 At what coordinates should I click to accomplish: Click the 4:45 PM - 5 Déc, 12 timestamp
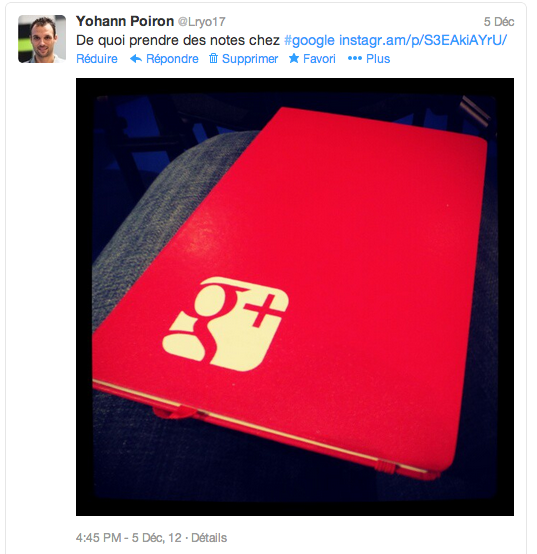click(129, 538)
